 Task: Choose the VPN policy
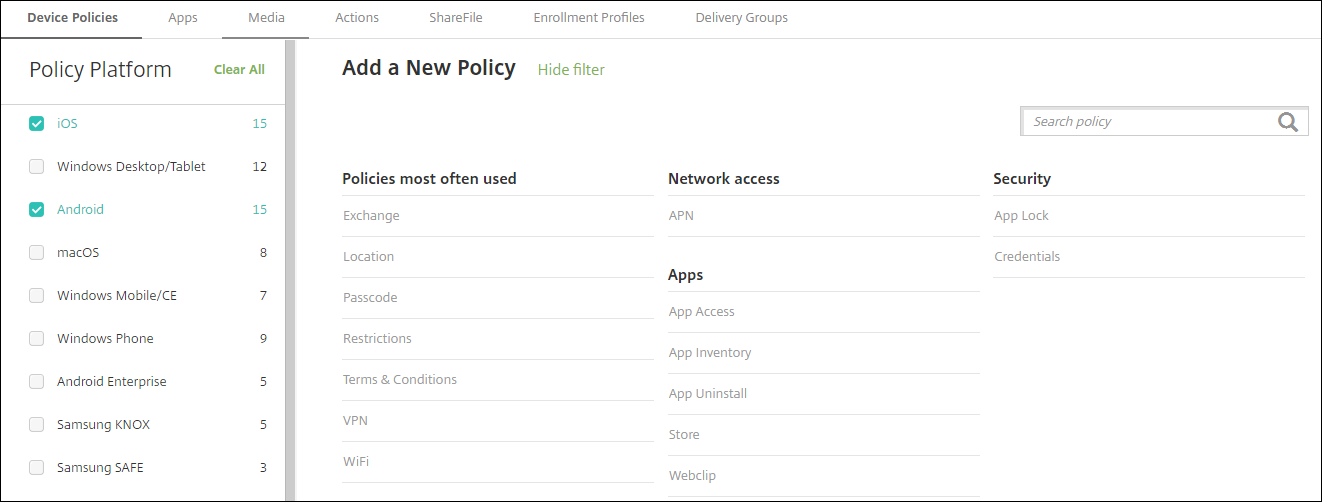click(355, 421)
